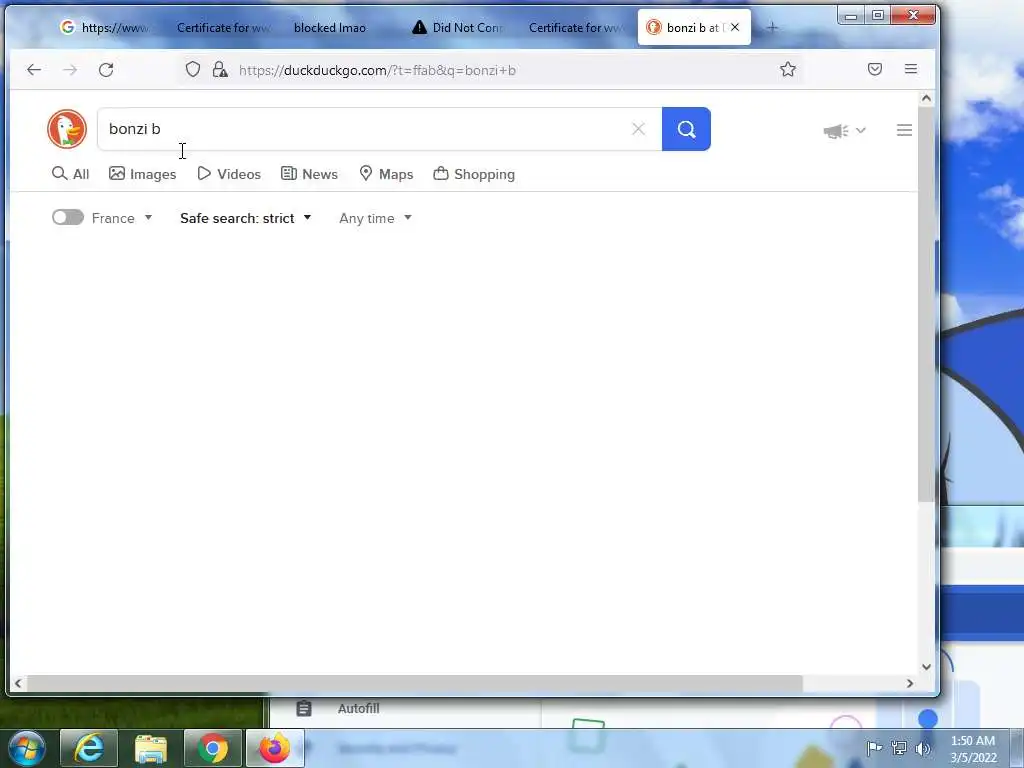Switch to Maps results
This screenshot has width=1024, height=768.
[x=386, y=174]
